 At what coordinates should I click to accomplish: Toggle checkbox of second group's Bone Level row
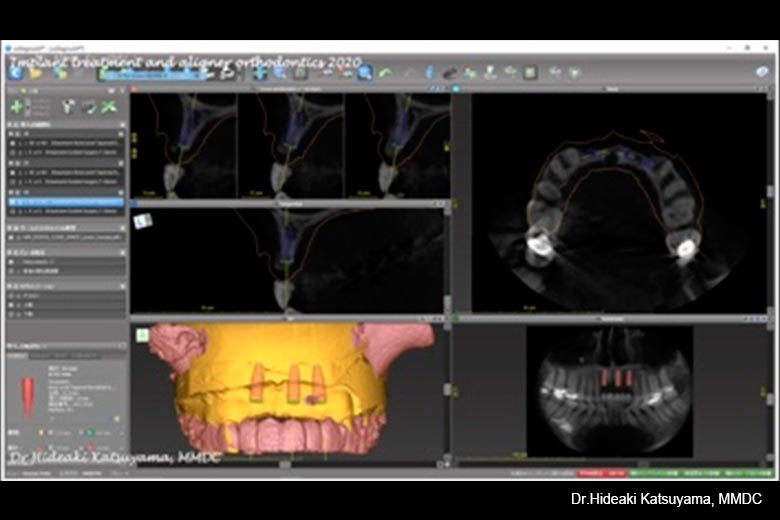pyautogui.click(x=13, y=173)
